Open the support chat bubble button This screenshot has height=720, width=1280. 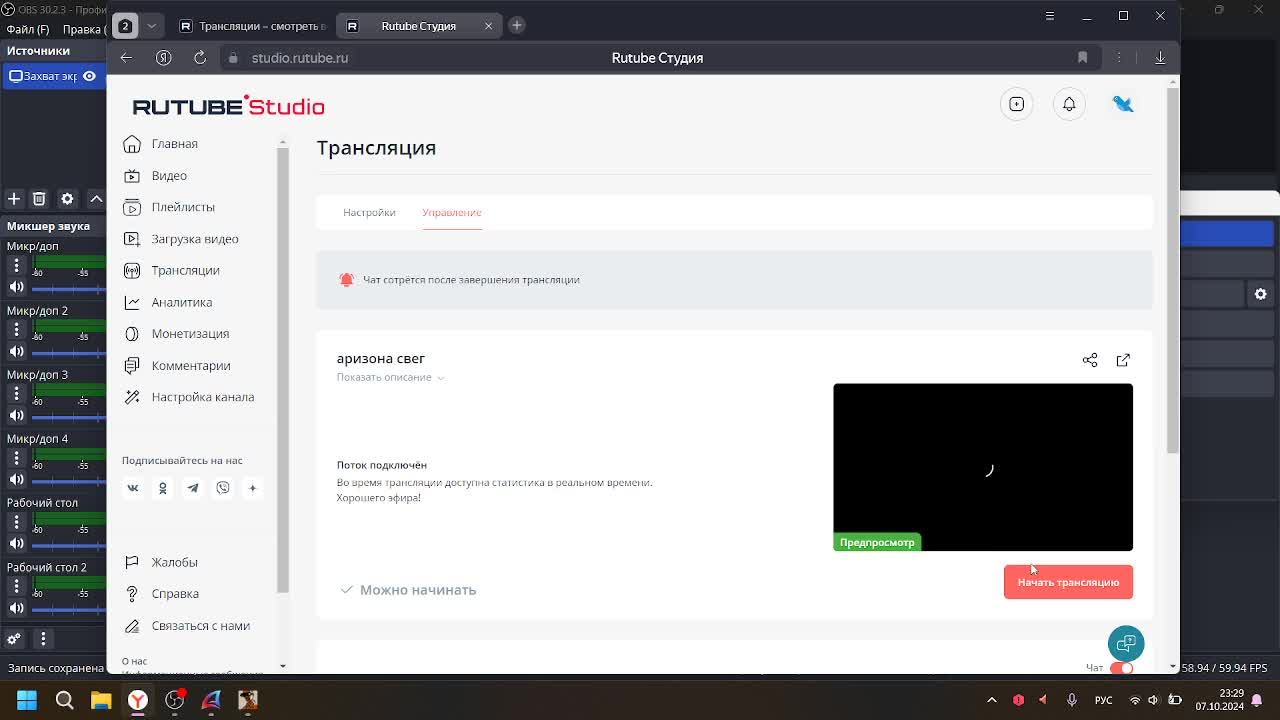[x=1126, y=643]
